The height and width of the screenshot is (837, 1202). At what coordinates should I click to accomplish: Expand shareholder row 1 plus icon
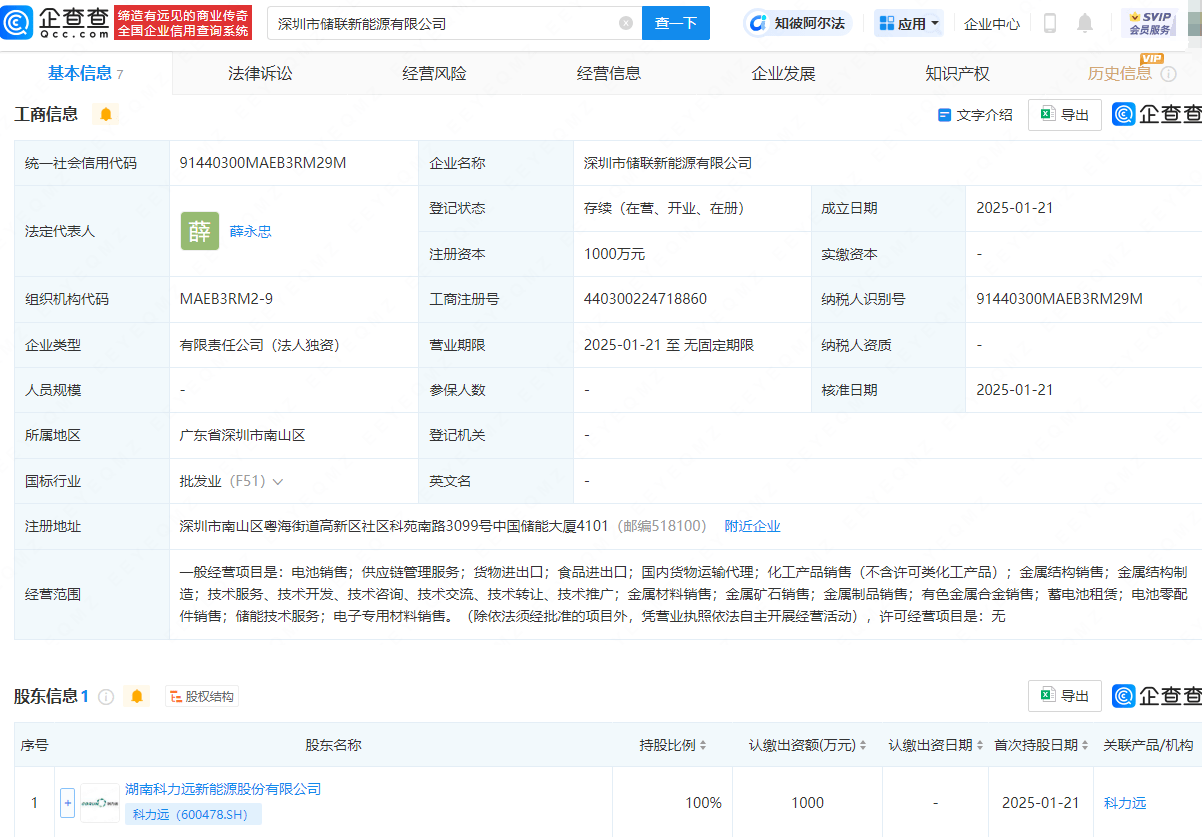tap(68, 802)
